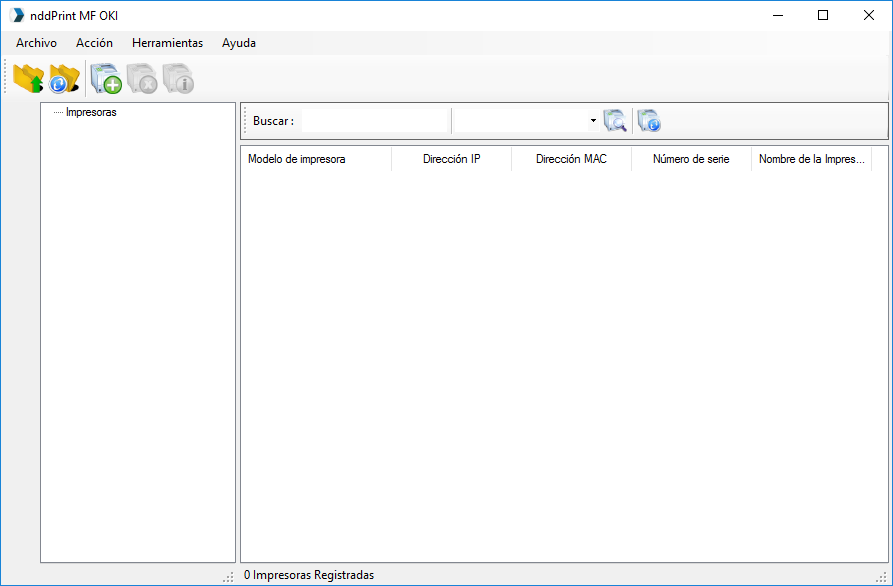Click the 'Buscar :' label

(x=273, y=121)
